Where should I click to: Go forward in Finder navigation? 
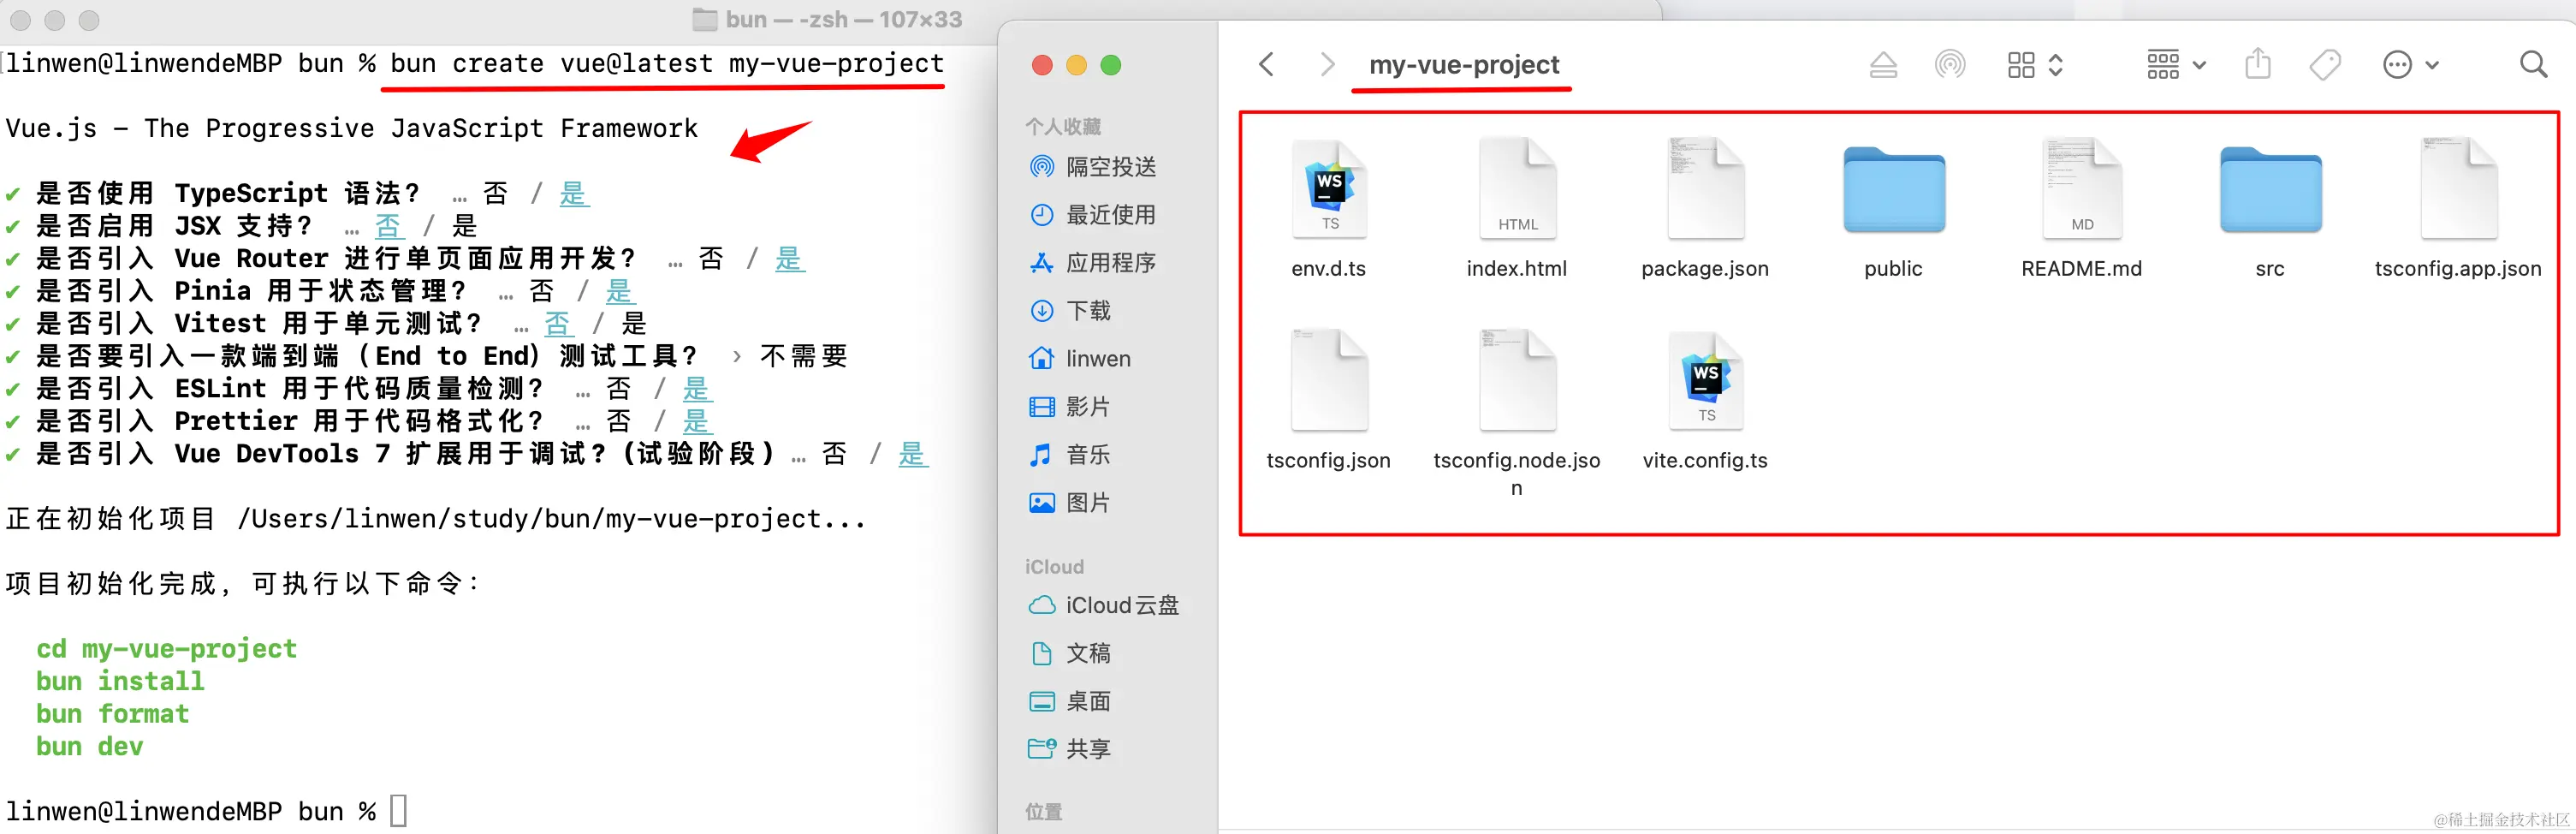1327,65
